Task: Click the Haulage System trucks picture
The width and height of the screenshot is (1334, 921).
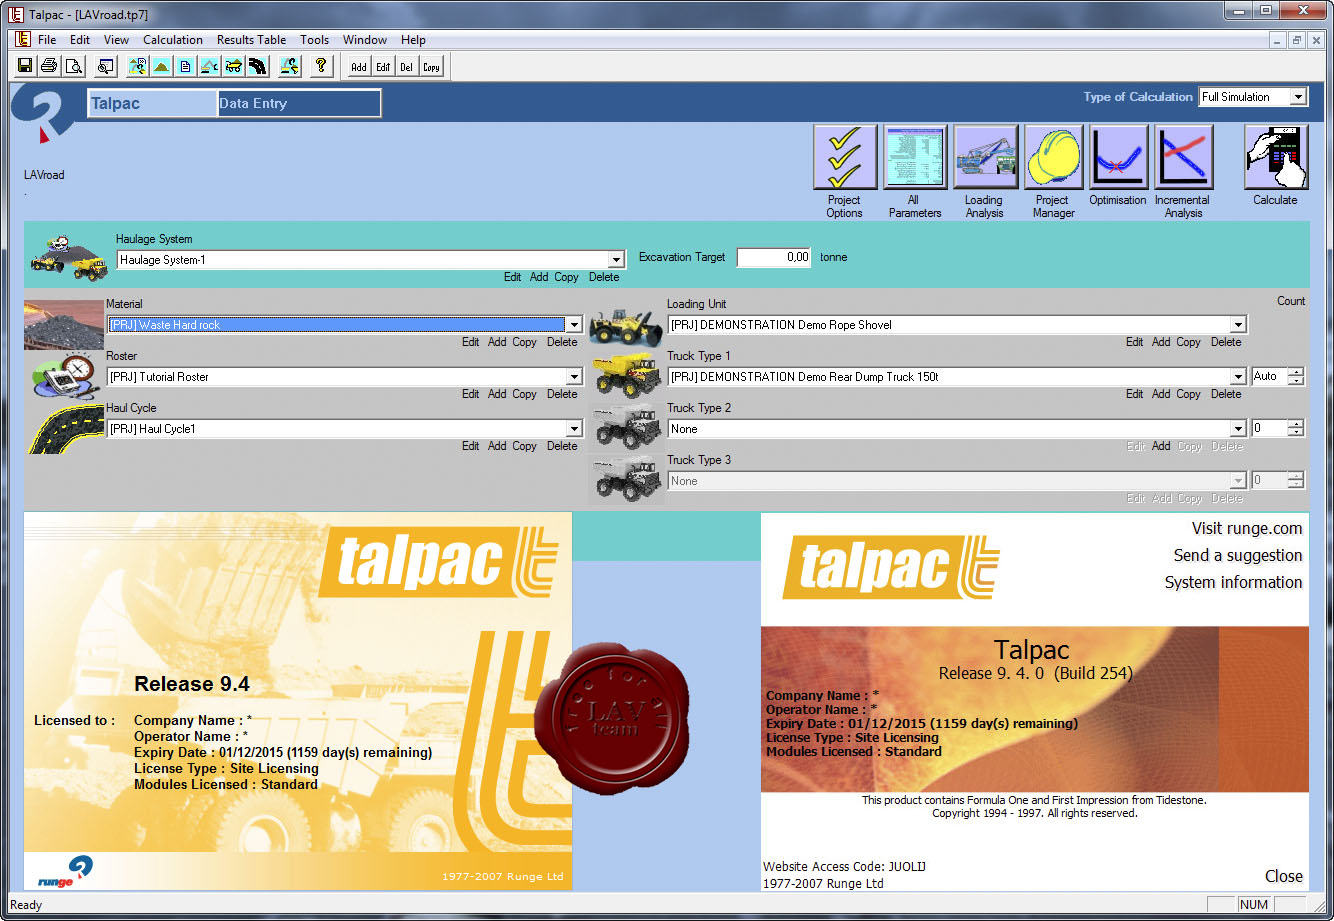Action: (68, 258)
